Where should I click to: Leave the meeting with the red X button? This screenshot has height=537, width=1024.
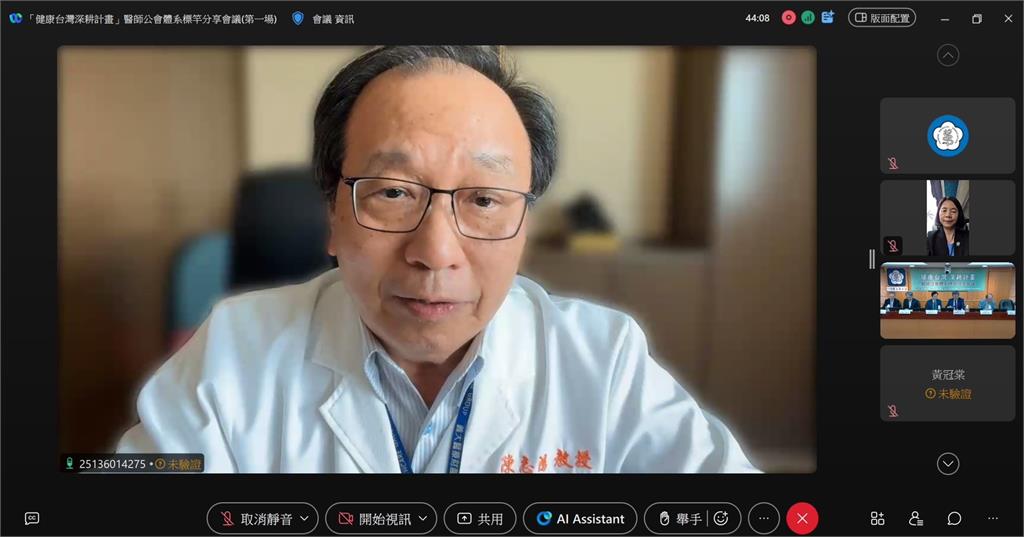[x=803, y=519]
